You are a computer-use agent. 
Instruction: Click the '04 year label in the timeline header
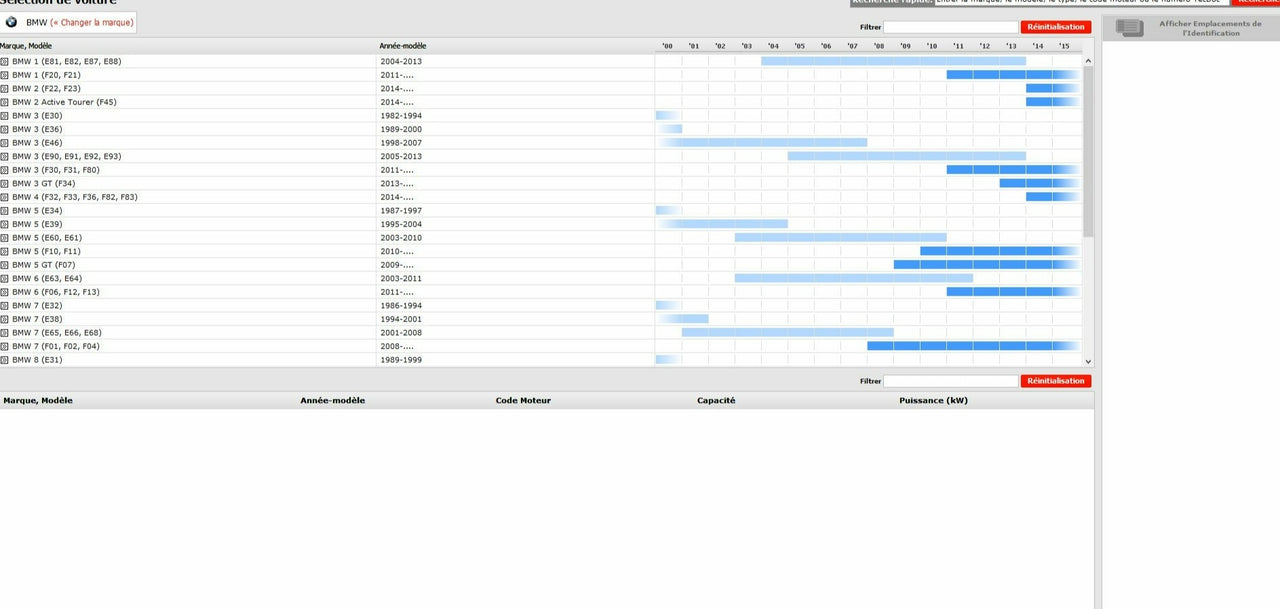click(773, 46)
